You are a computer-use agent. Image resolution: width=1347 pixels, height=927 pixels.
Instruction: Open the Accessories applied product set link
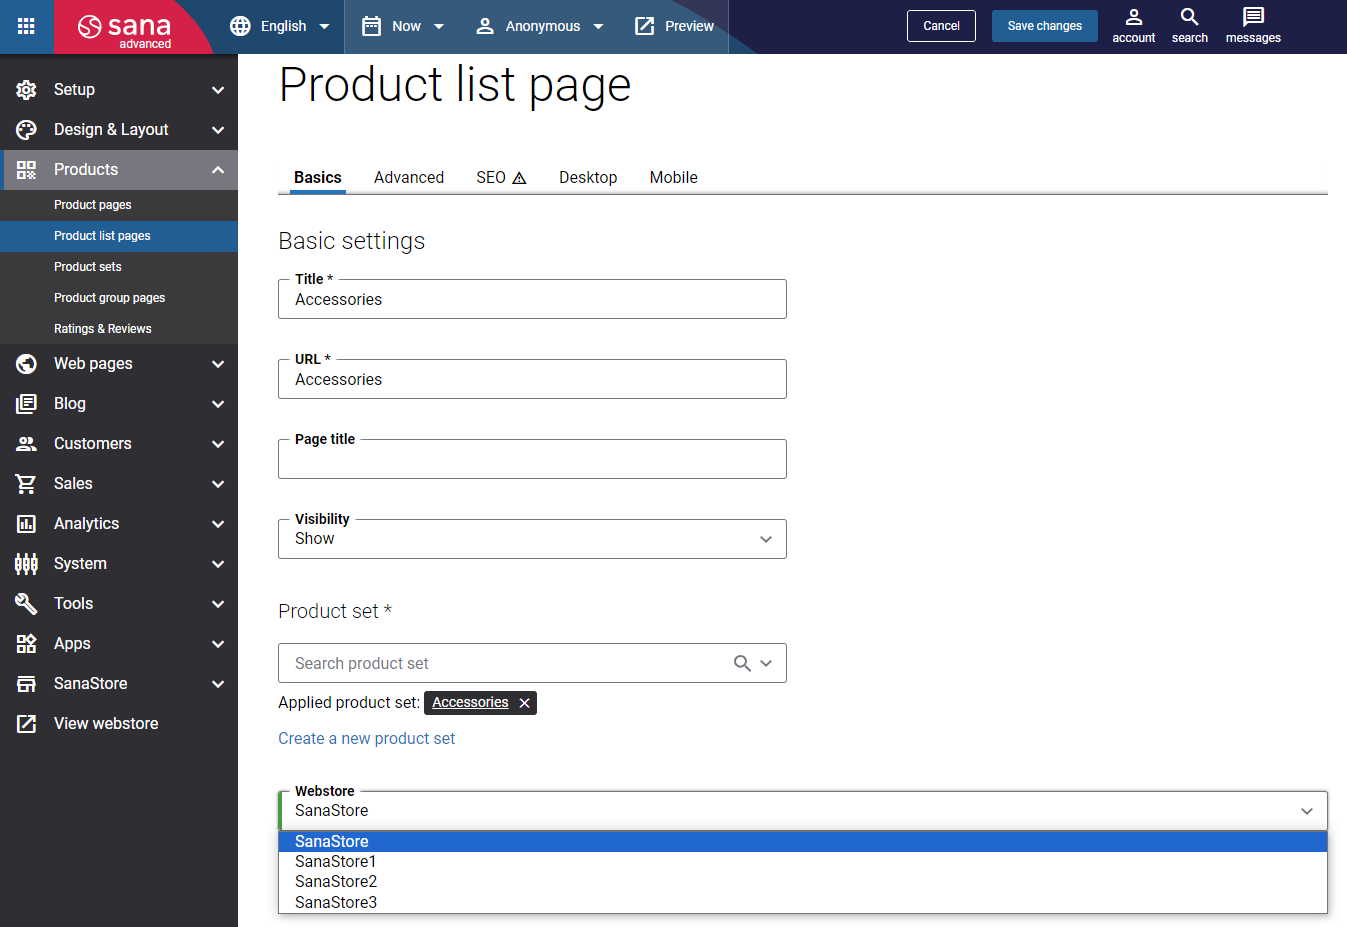[470, 703]
